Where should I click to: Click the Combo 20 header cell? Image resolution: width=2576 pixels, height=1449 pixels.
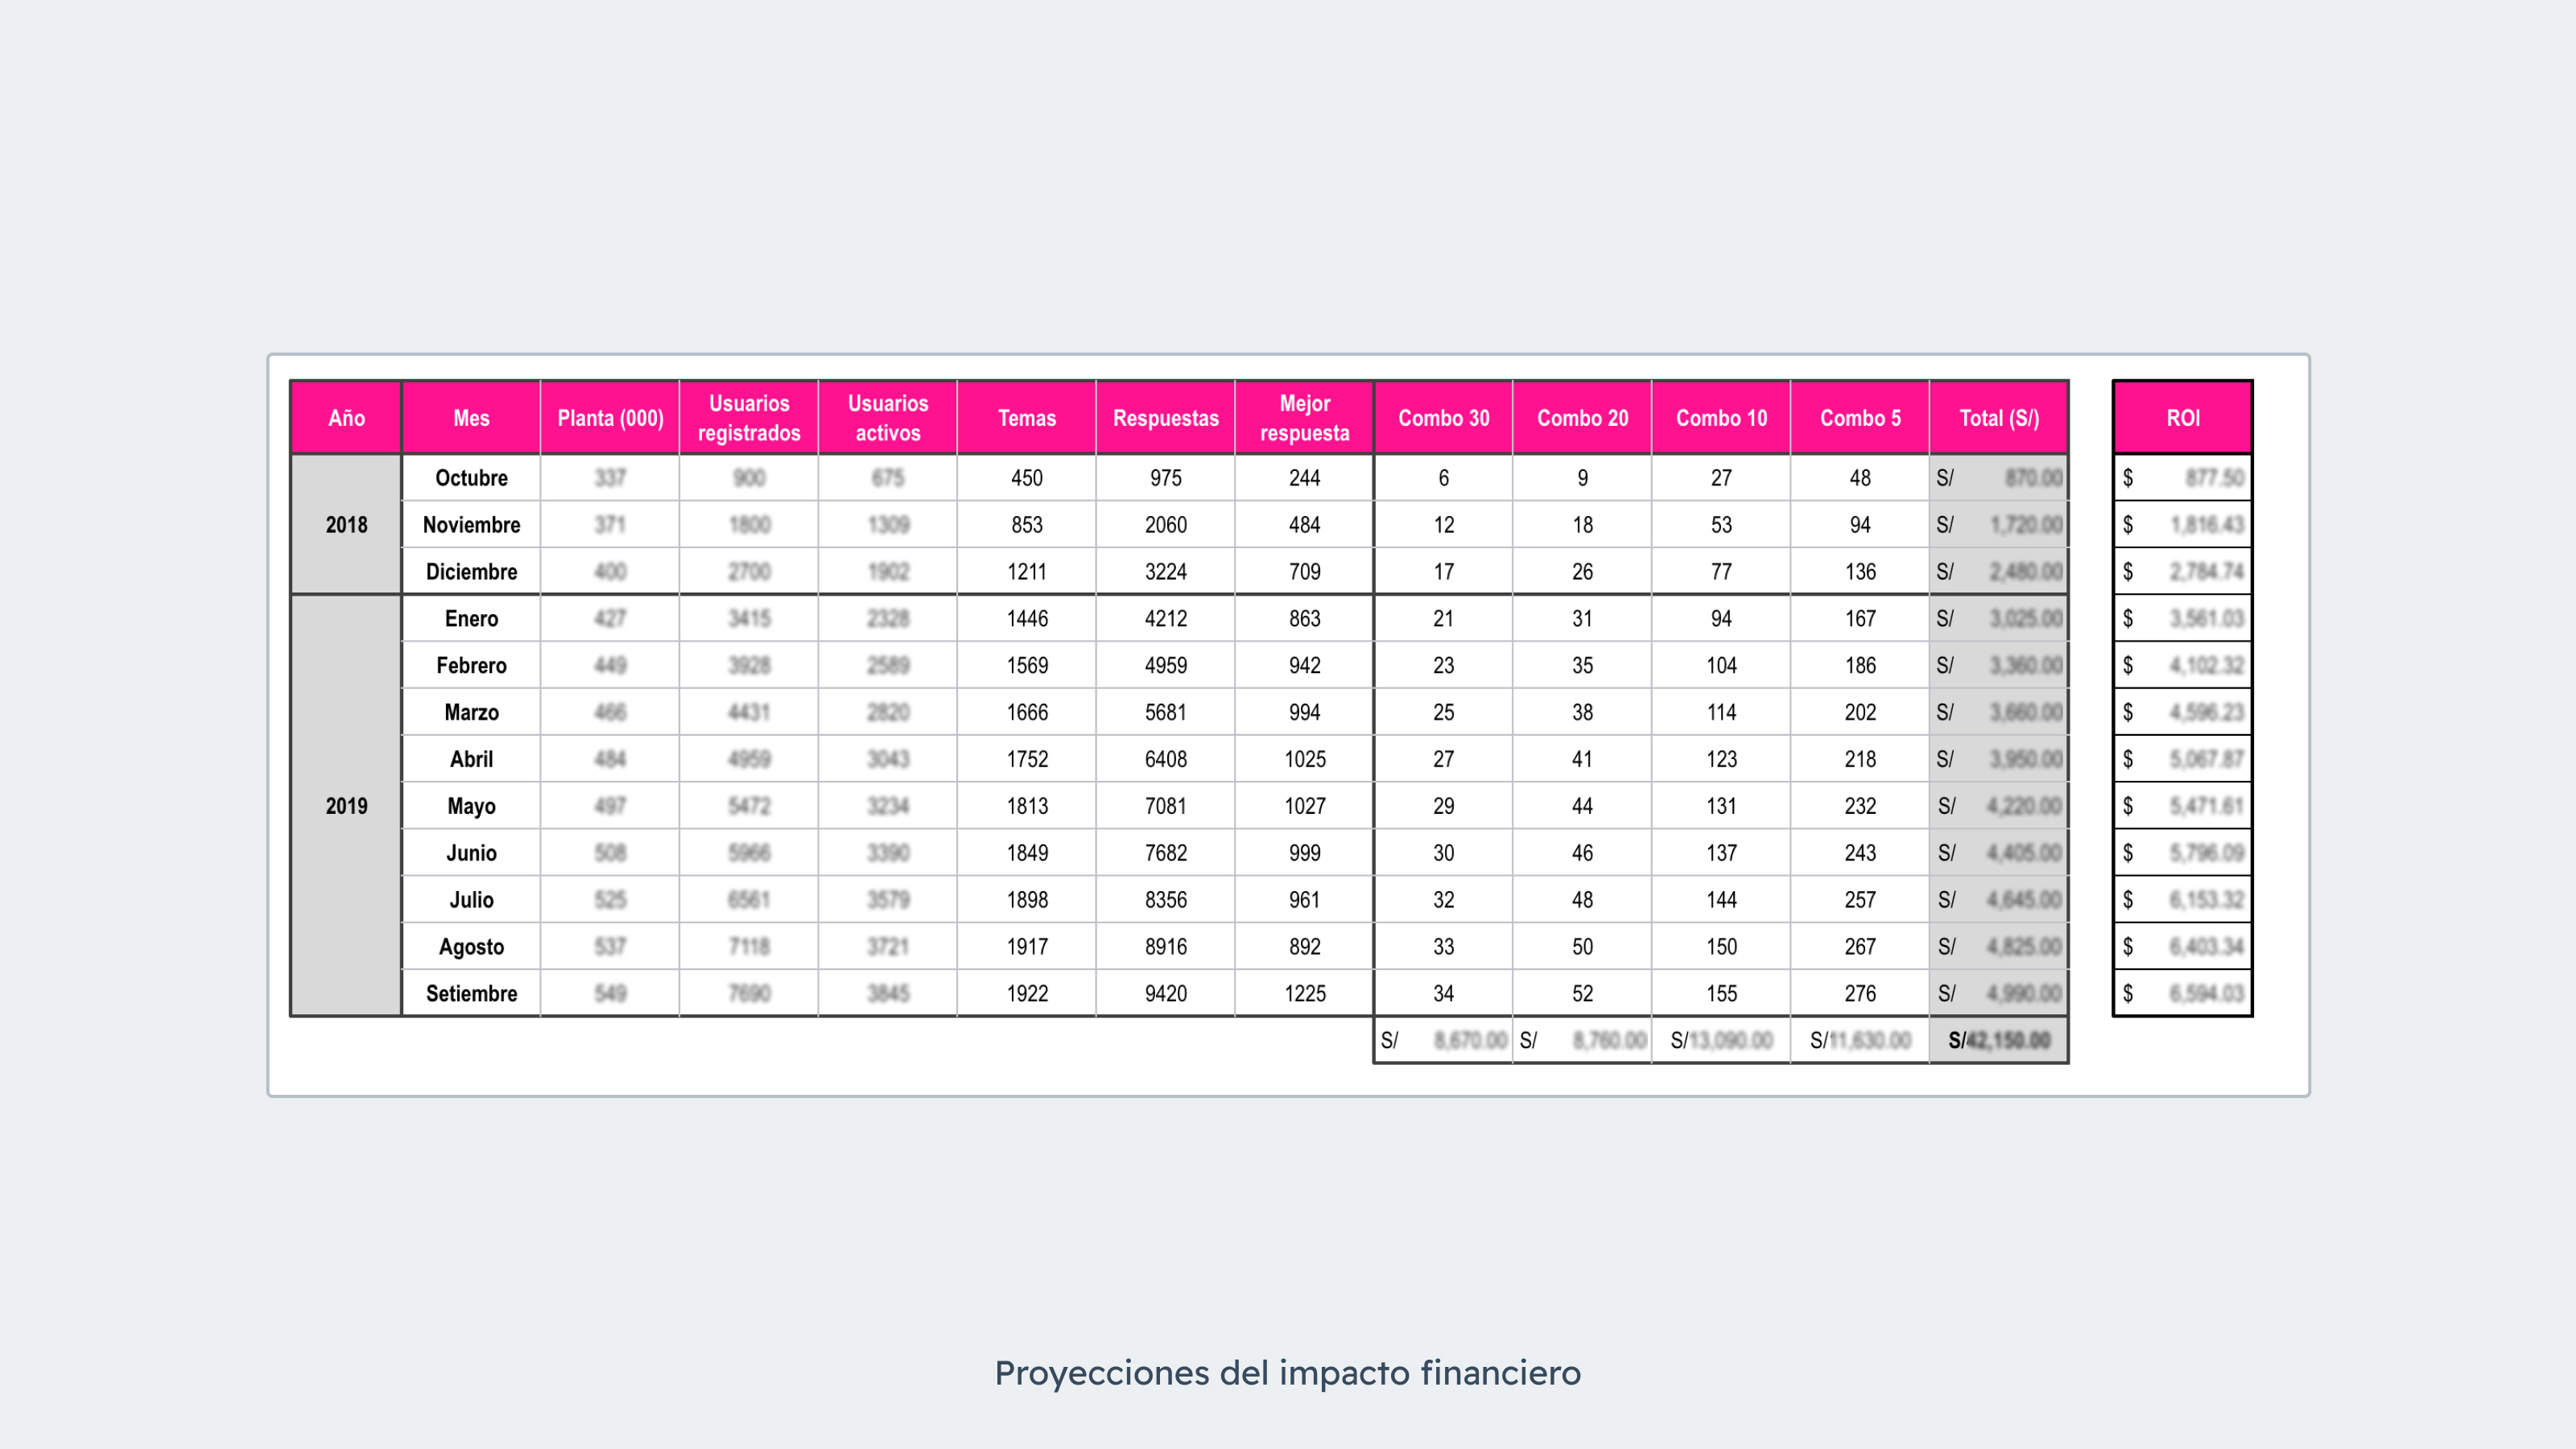[x=1582, y=418]
